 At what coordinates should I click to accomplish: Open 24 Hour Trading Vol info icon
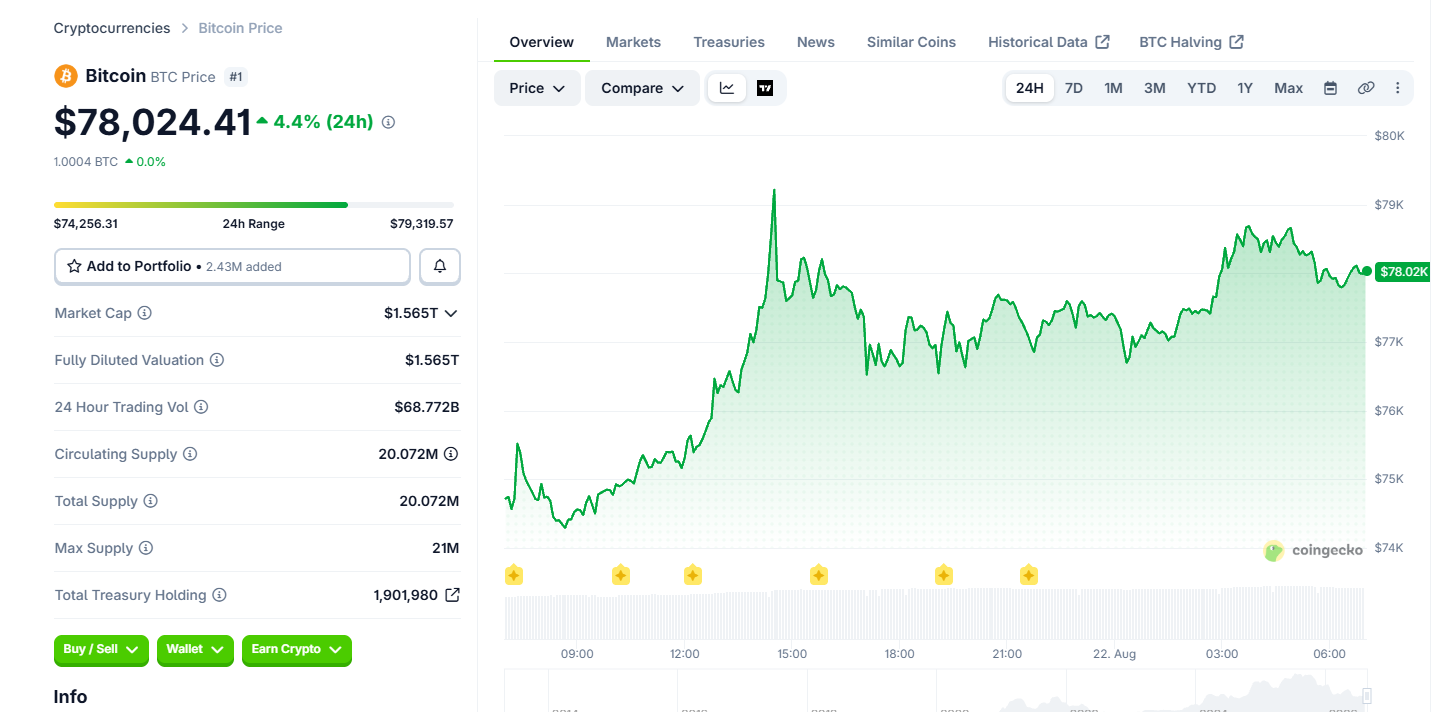coord(201,407)
